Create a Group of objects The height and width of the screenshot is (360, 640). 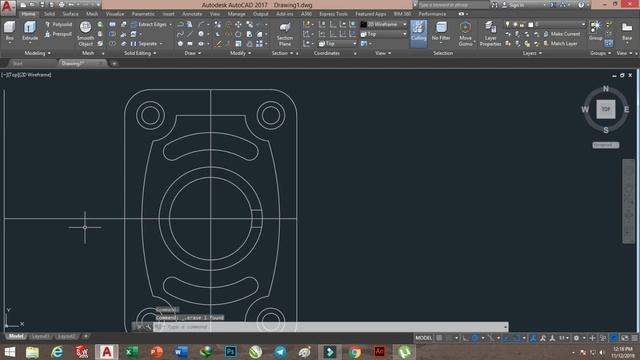coord(596,31)
